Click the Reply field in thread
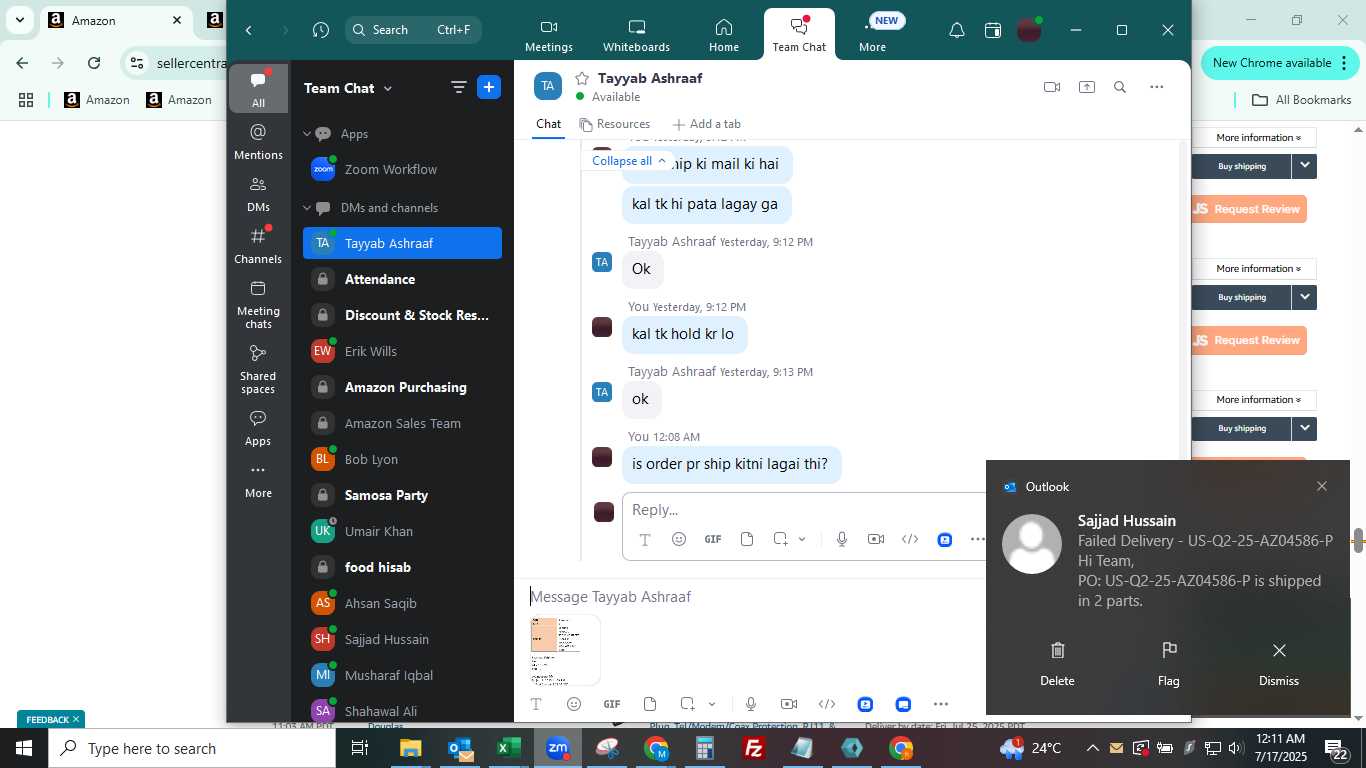Image resolution: width=1366 pixels, height=768 pixels. 805,510
